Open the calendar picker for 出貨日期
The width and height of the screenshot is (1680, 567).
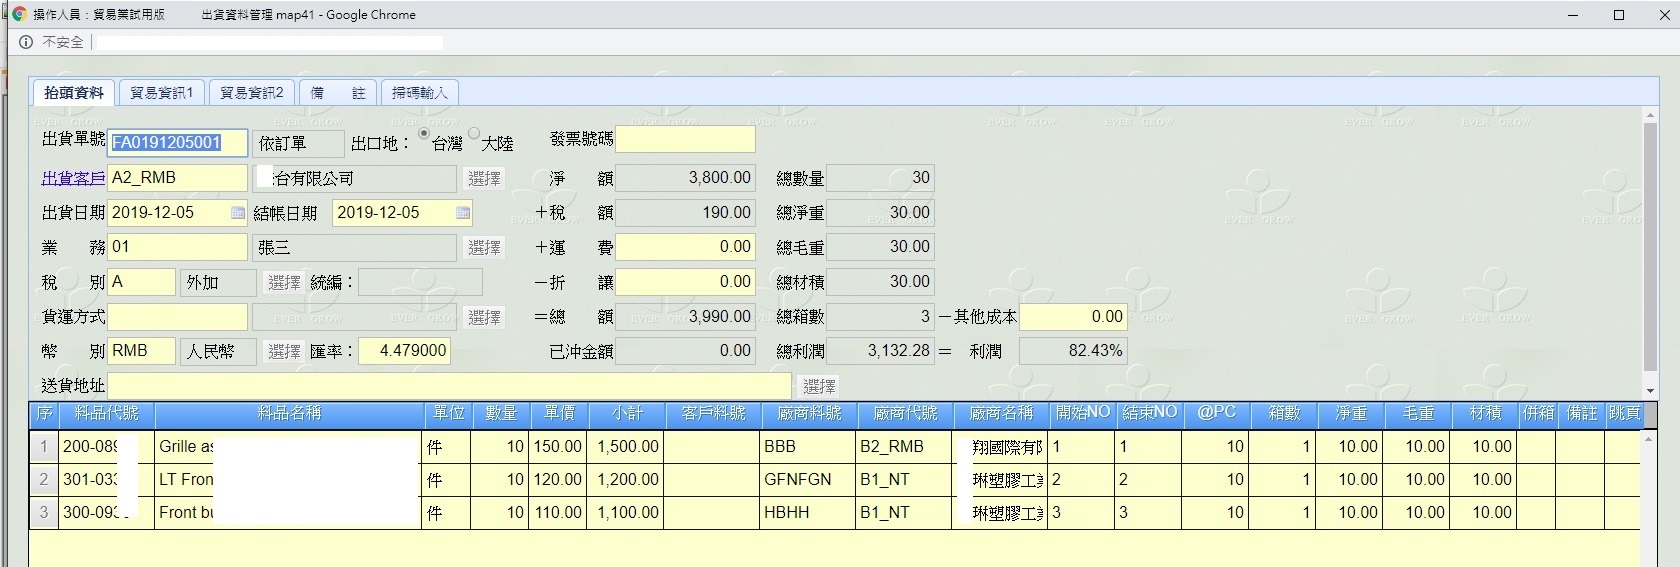pos(237,213)
